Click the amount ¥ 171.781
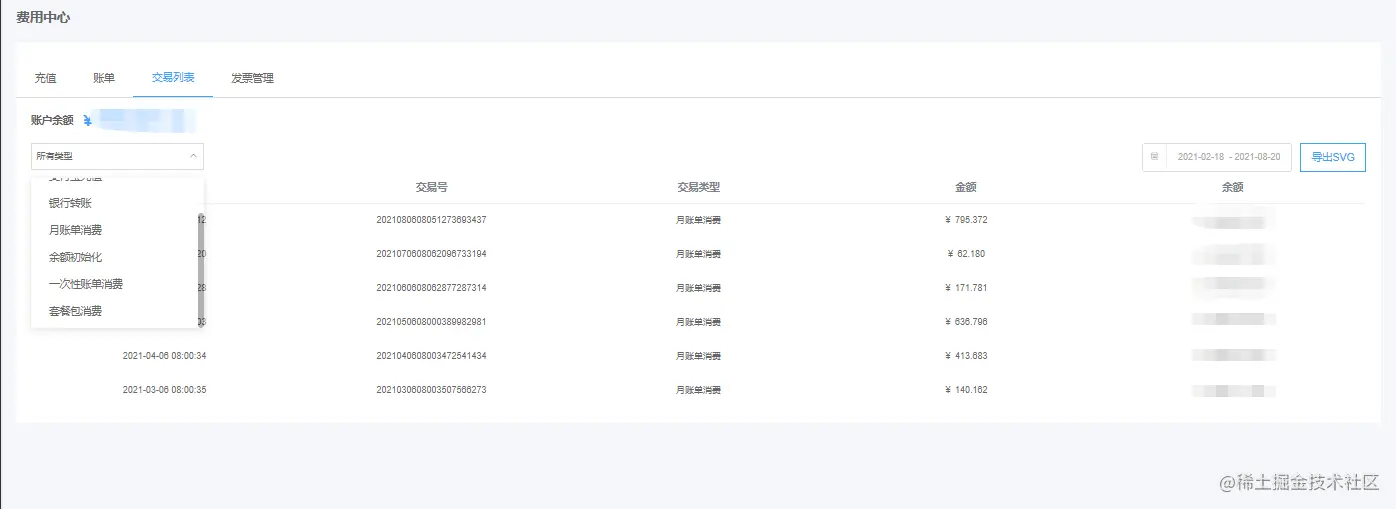Viewport: 1396px width, 509px height. pyautogui.click(x=965, y=287)
